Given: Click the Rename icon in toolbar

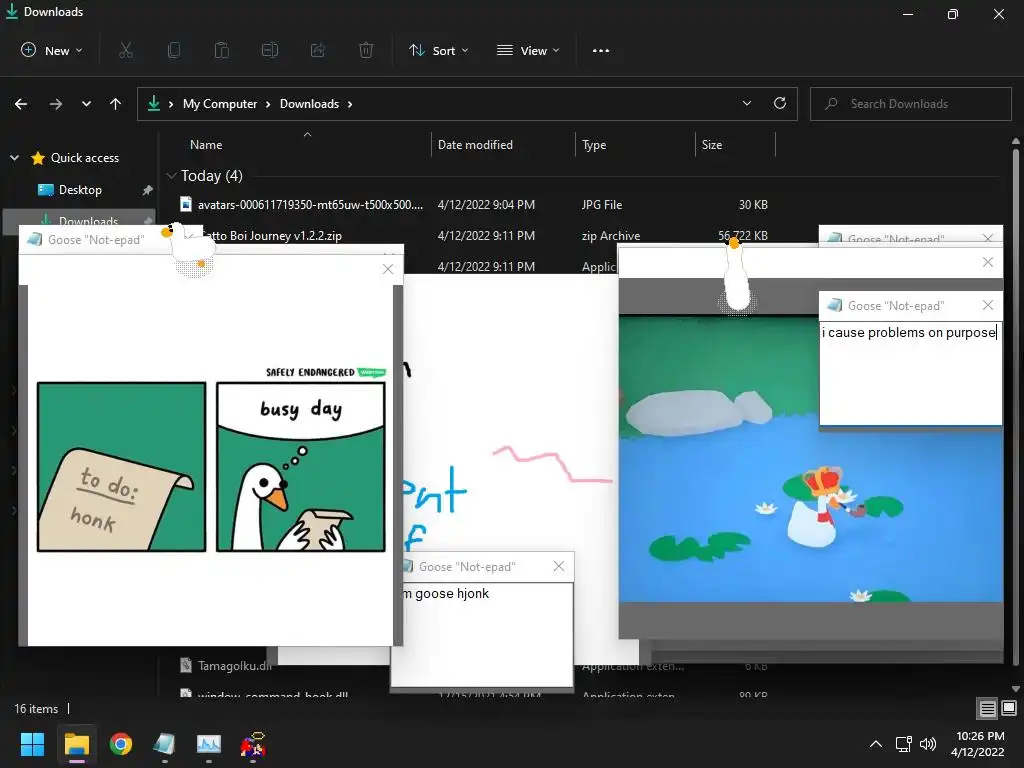Looking at the screenshot, I should [x=270, y=50].
